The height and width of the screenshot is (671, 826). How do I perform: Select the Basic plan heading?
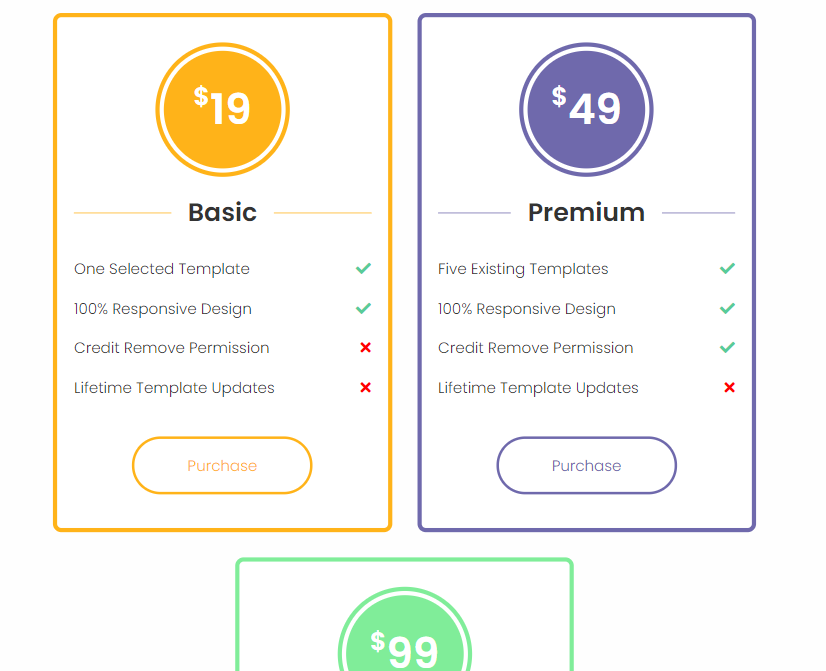tap(222, 212)
